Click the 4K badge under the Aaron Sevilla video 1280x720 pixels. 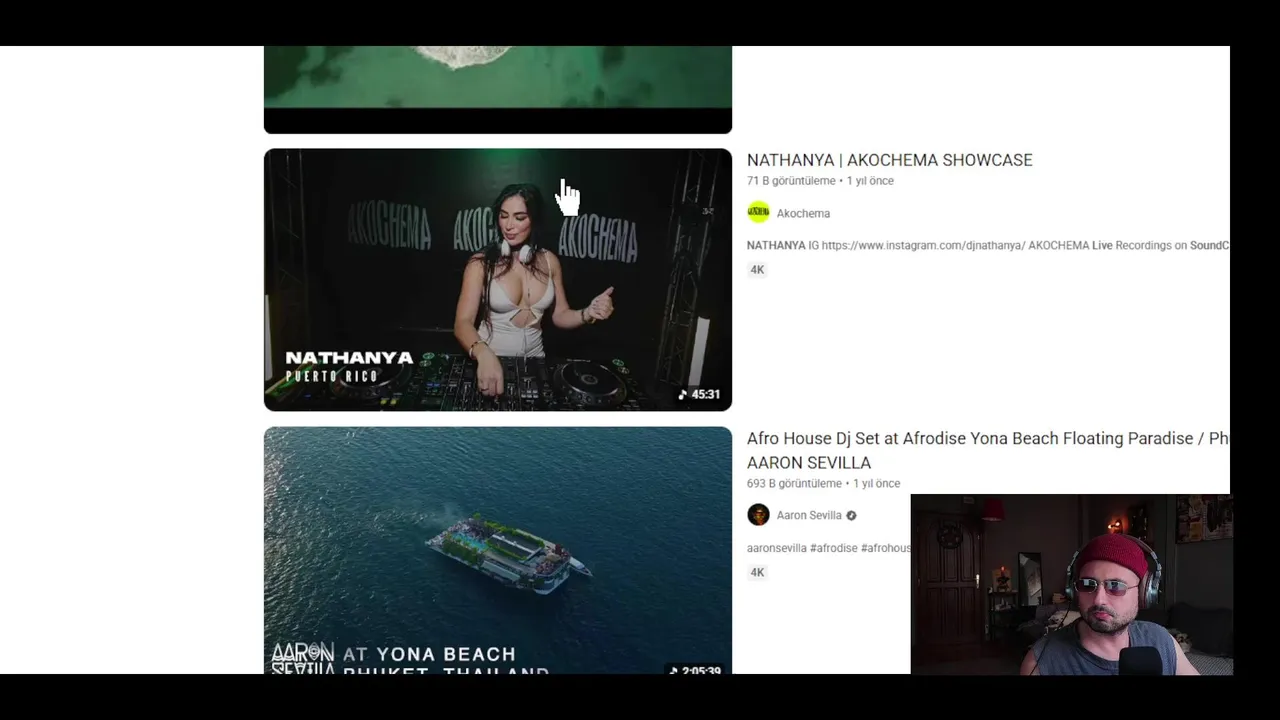(x=757, y=572)
